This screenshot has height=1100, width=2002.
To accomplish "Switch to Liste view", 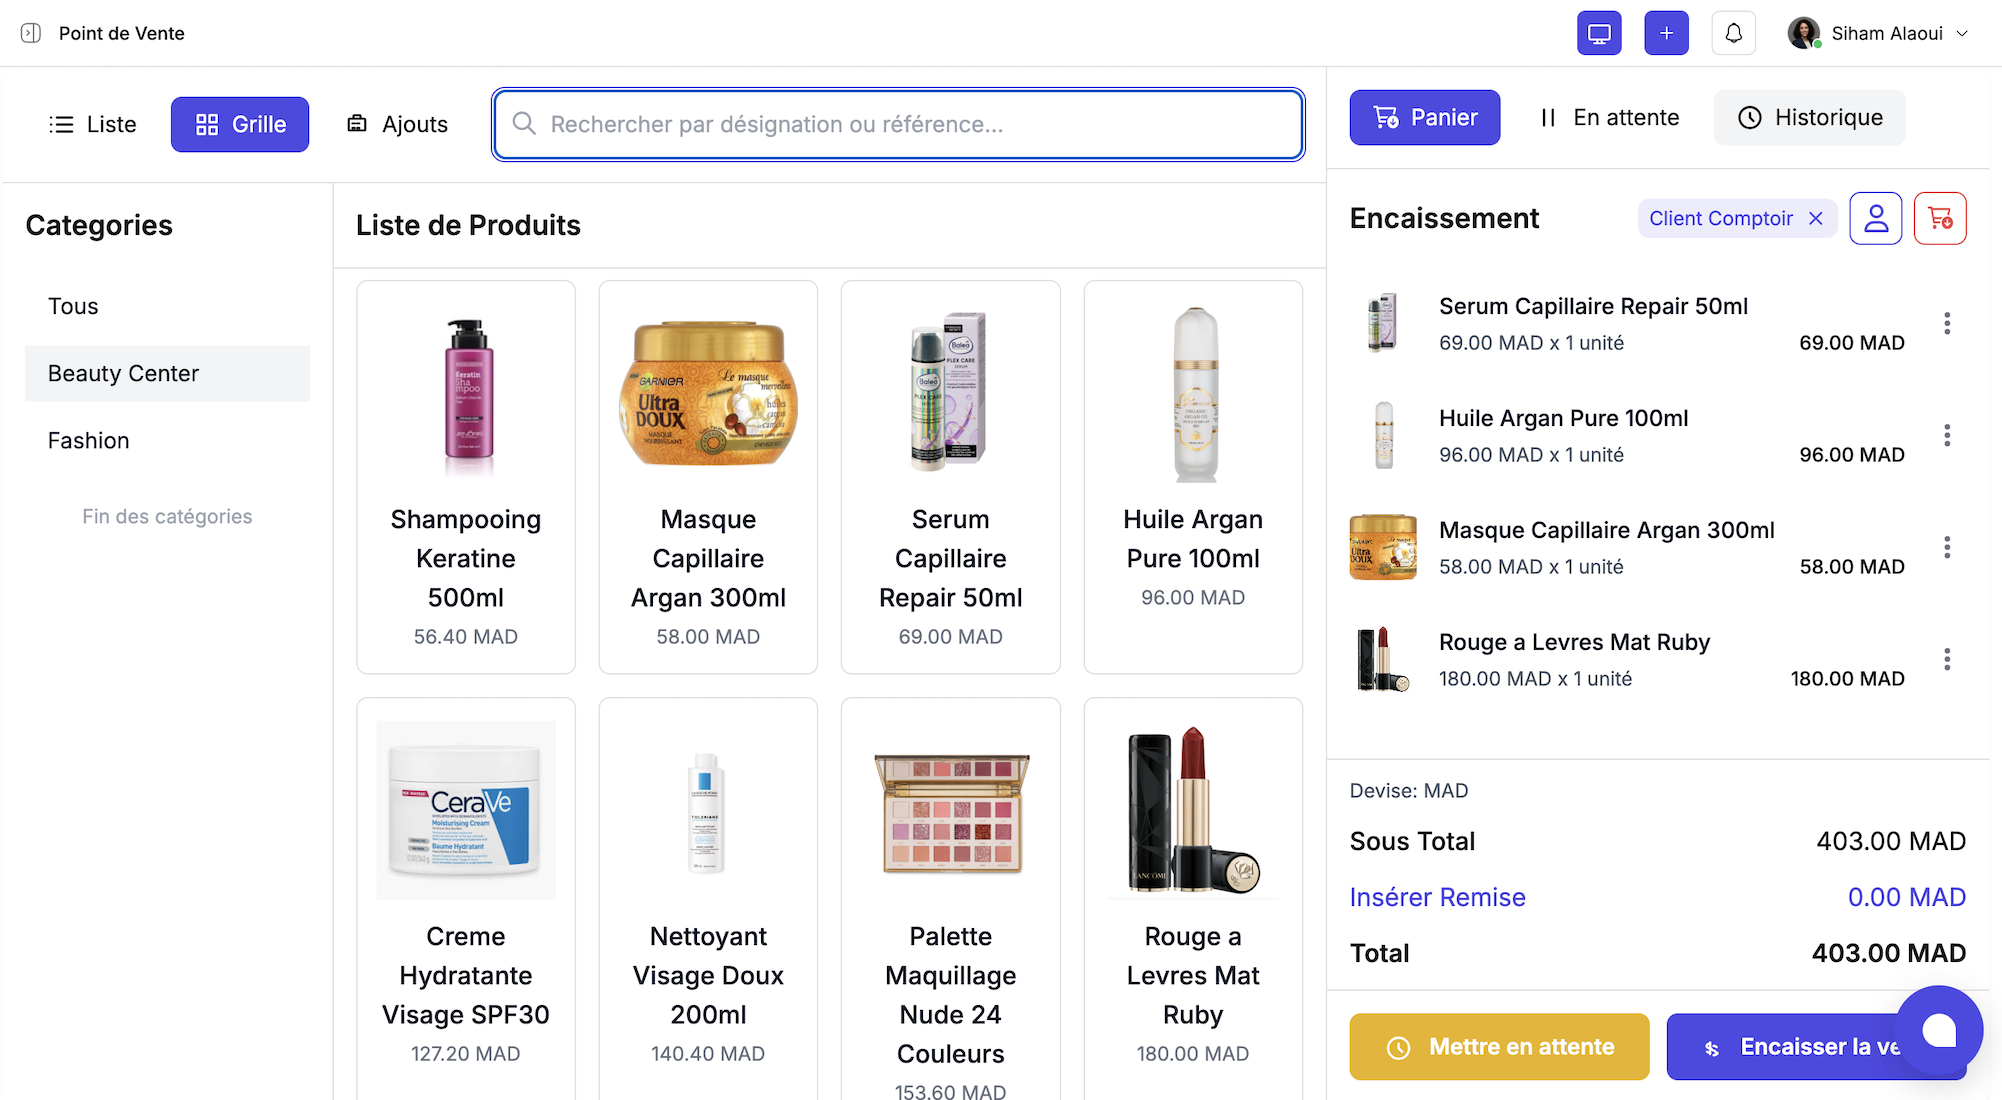I will pyautogui.click(x=93, y=124).
